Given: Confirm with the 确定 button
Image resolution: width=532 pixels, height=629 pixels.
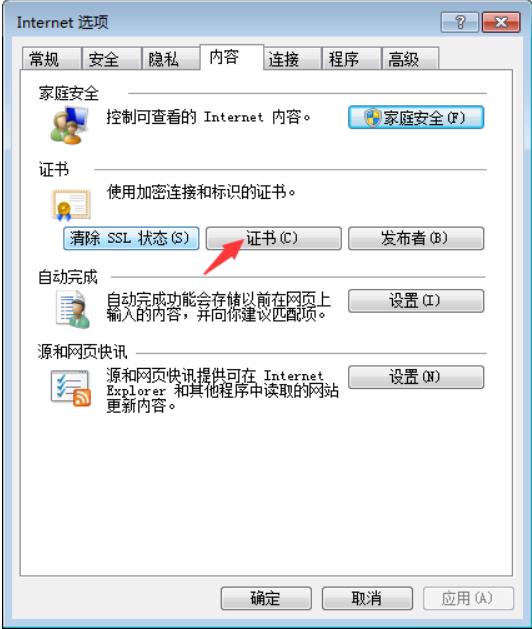Looking at the screenshot, I should [x=266, y=599].
